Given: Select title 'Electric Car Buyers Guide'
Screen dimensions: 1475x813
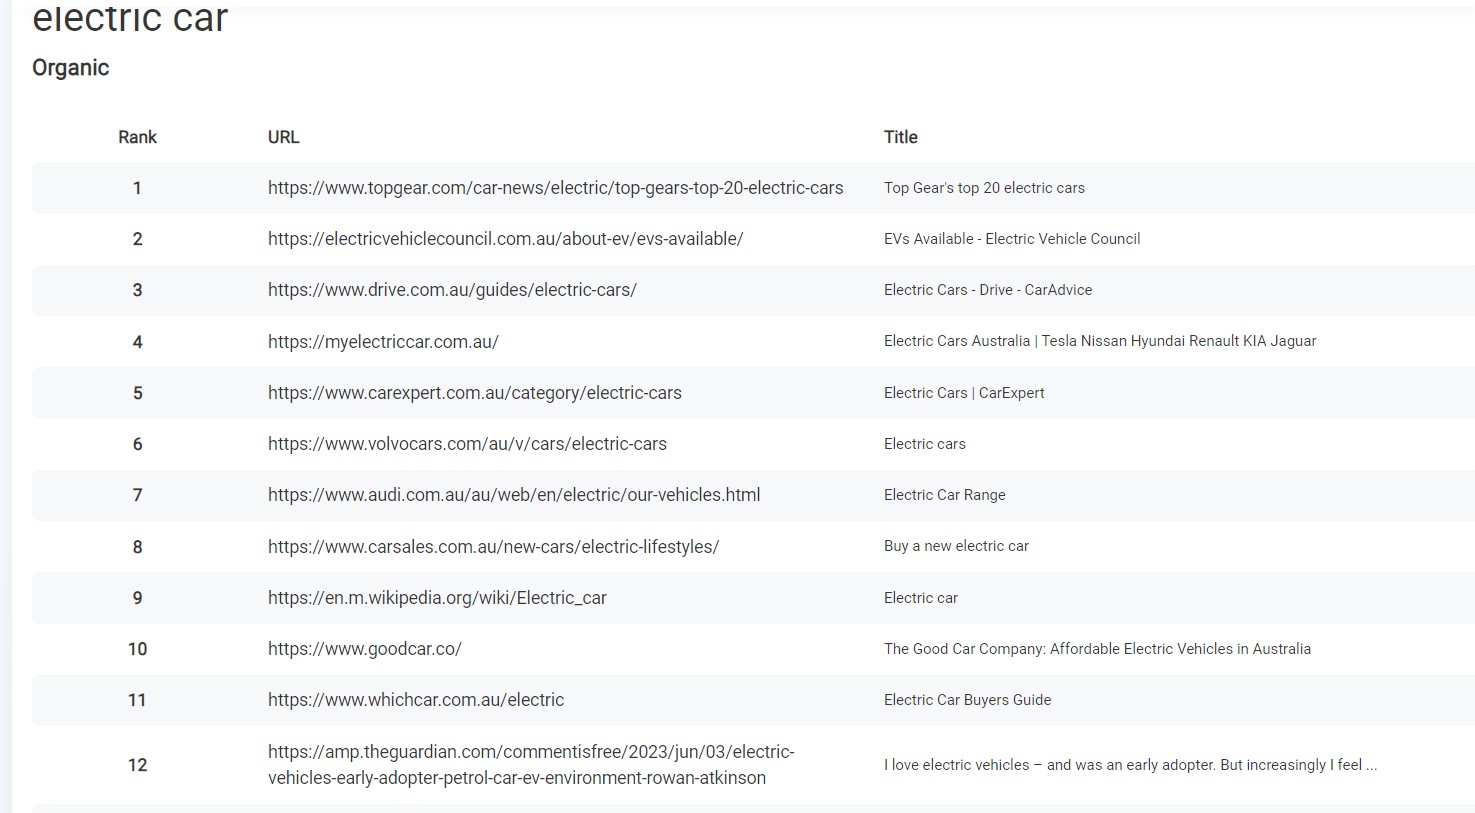Looking at the screenshot, I should point(967,700).
